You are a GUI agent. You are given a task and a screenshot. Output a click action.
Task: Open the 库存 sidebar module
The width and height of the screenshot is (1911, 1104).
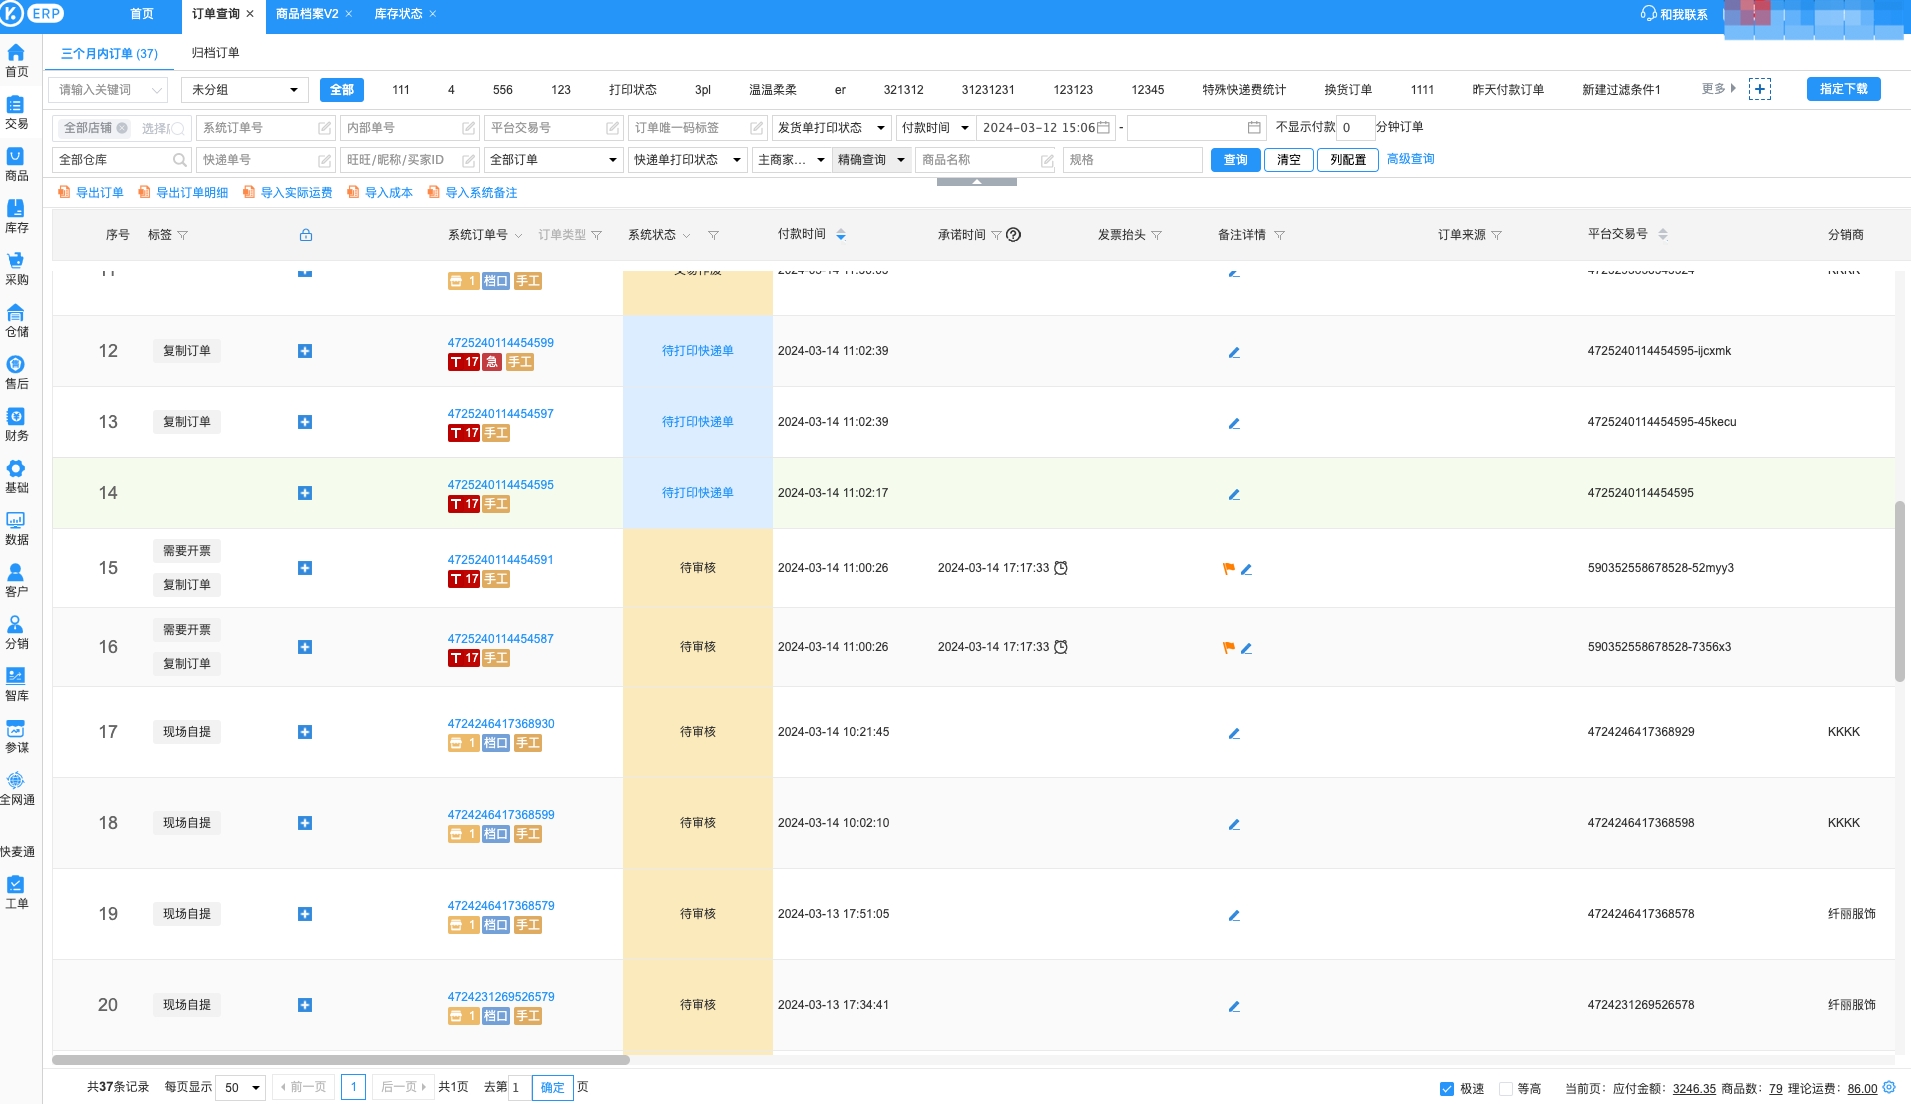coord(16,217)
